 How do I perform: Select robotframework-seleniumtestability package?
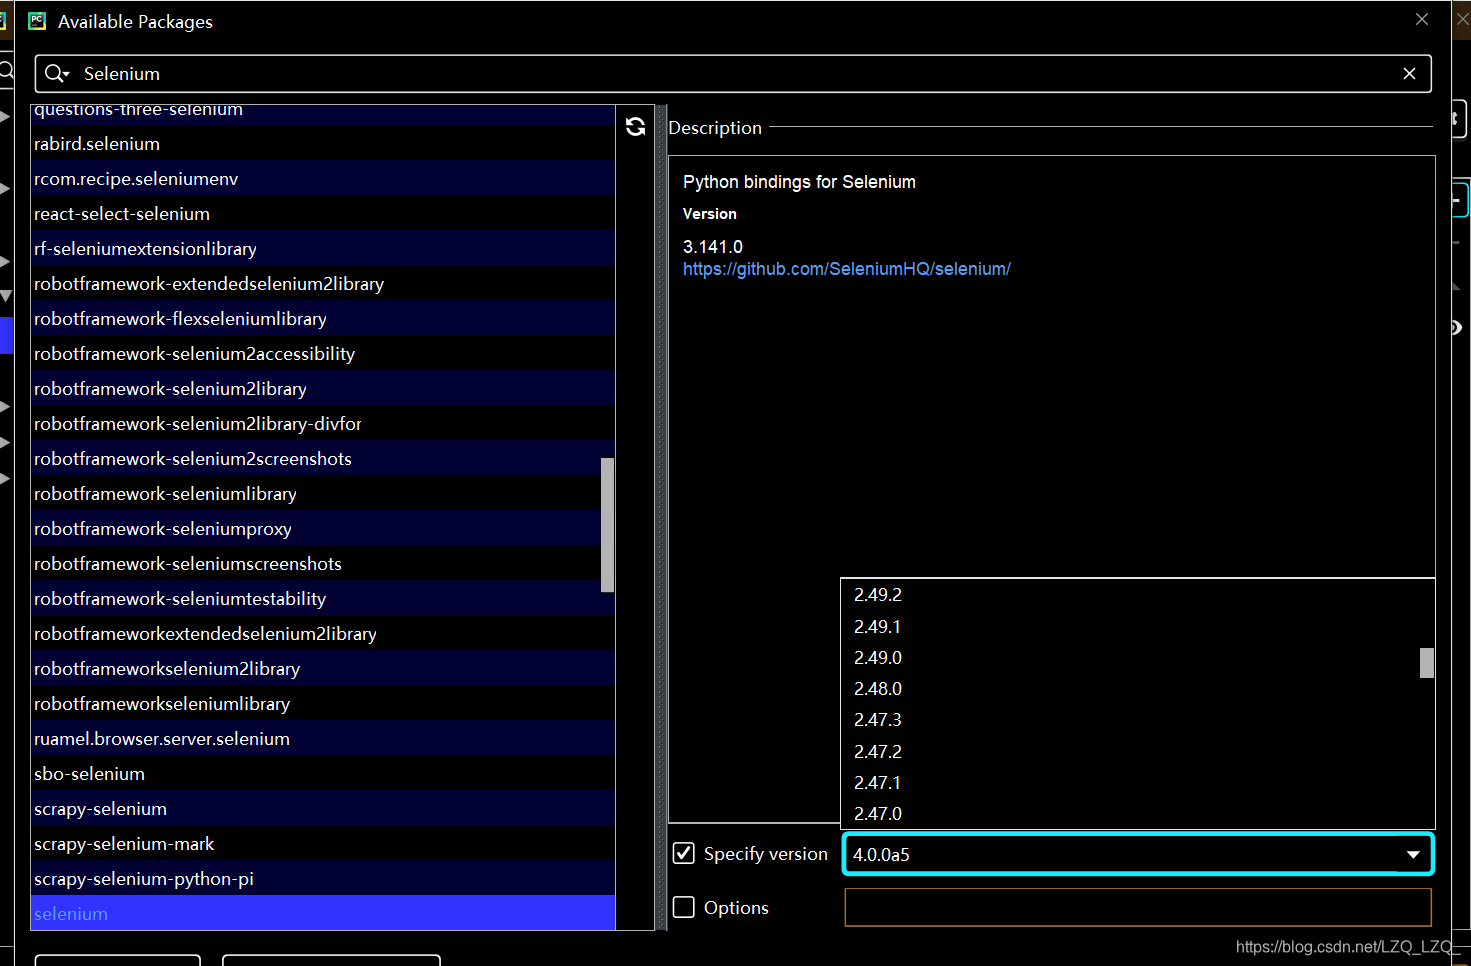point(323,598)
